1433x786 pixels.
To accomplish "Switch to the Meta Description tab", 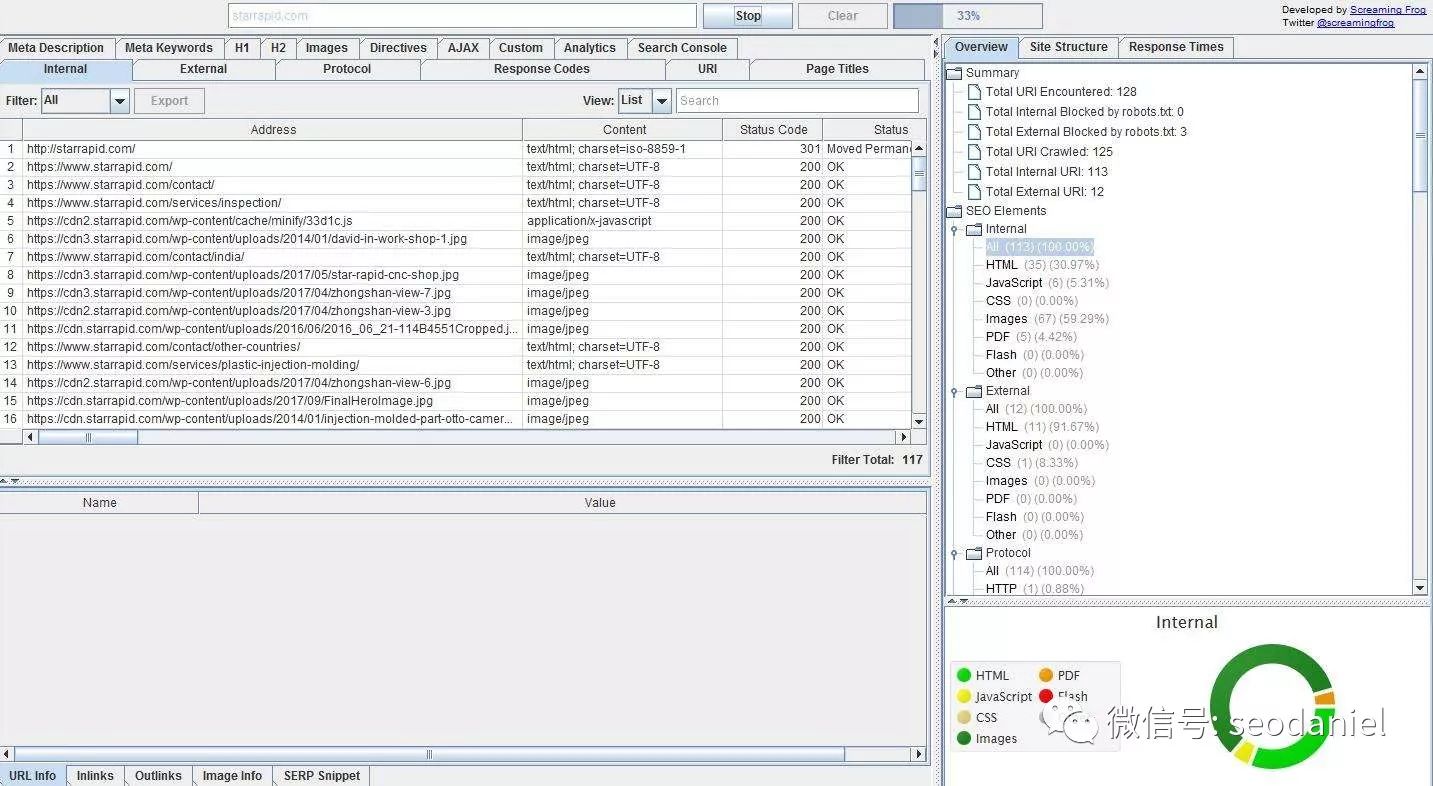I will pyautogui.click(x=56, y=48).
